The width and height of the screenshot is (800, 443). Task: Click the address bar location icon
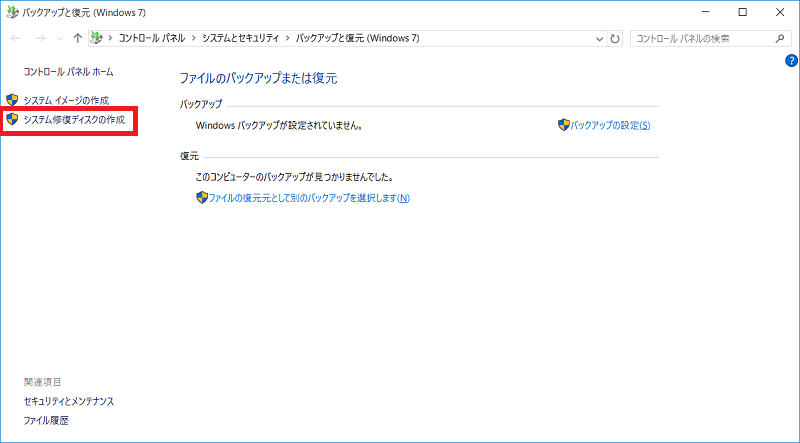pyautogui.click(x=96, y=38)
